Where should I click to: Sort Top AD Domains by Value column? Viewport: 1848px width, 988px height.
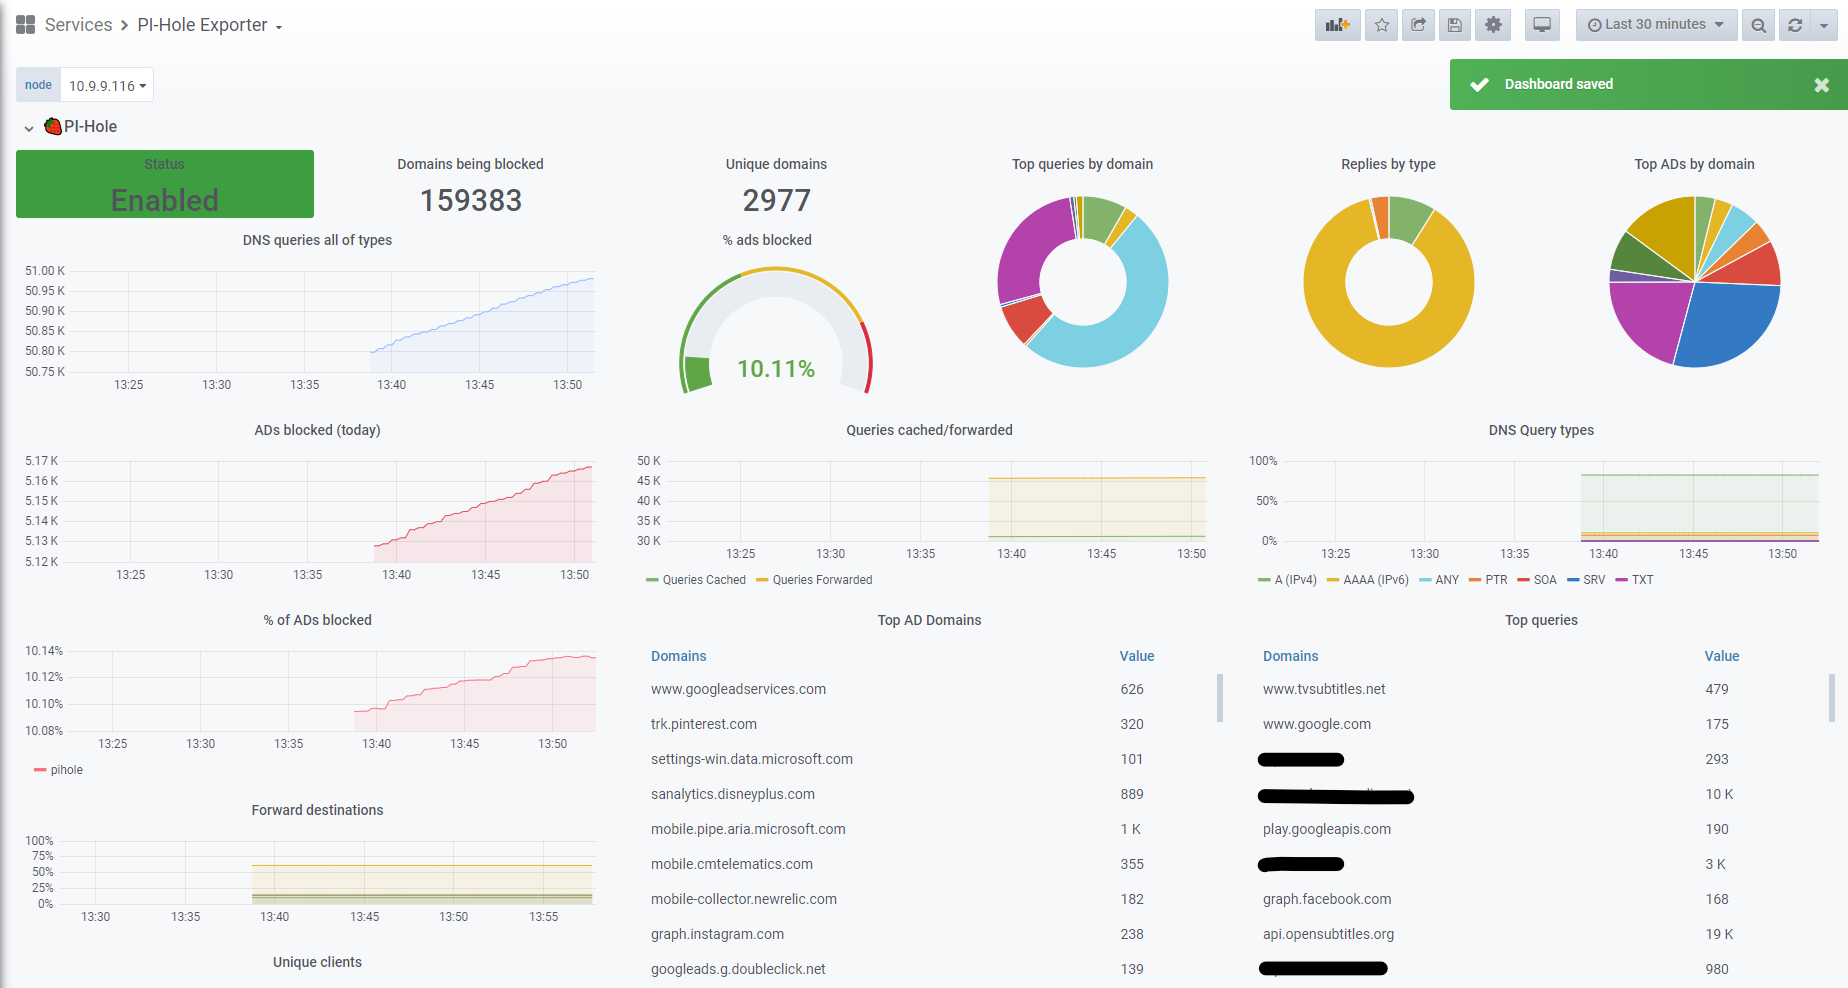pos(1137,656)
